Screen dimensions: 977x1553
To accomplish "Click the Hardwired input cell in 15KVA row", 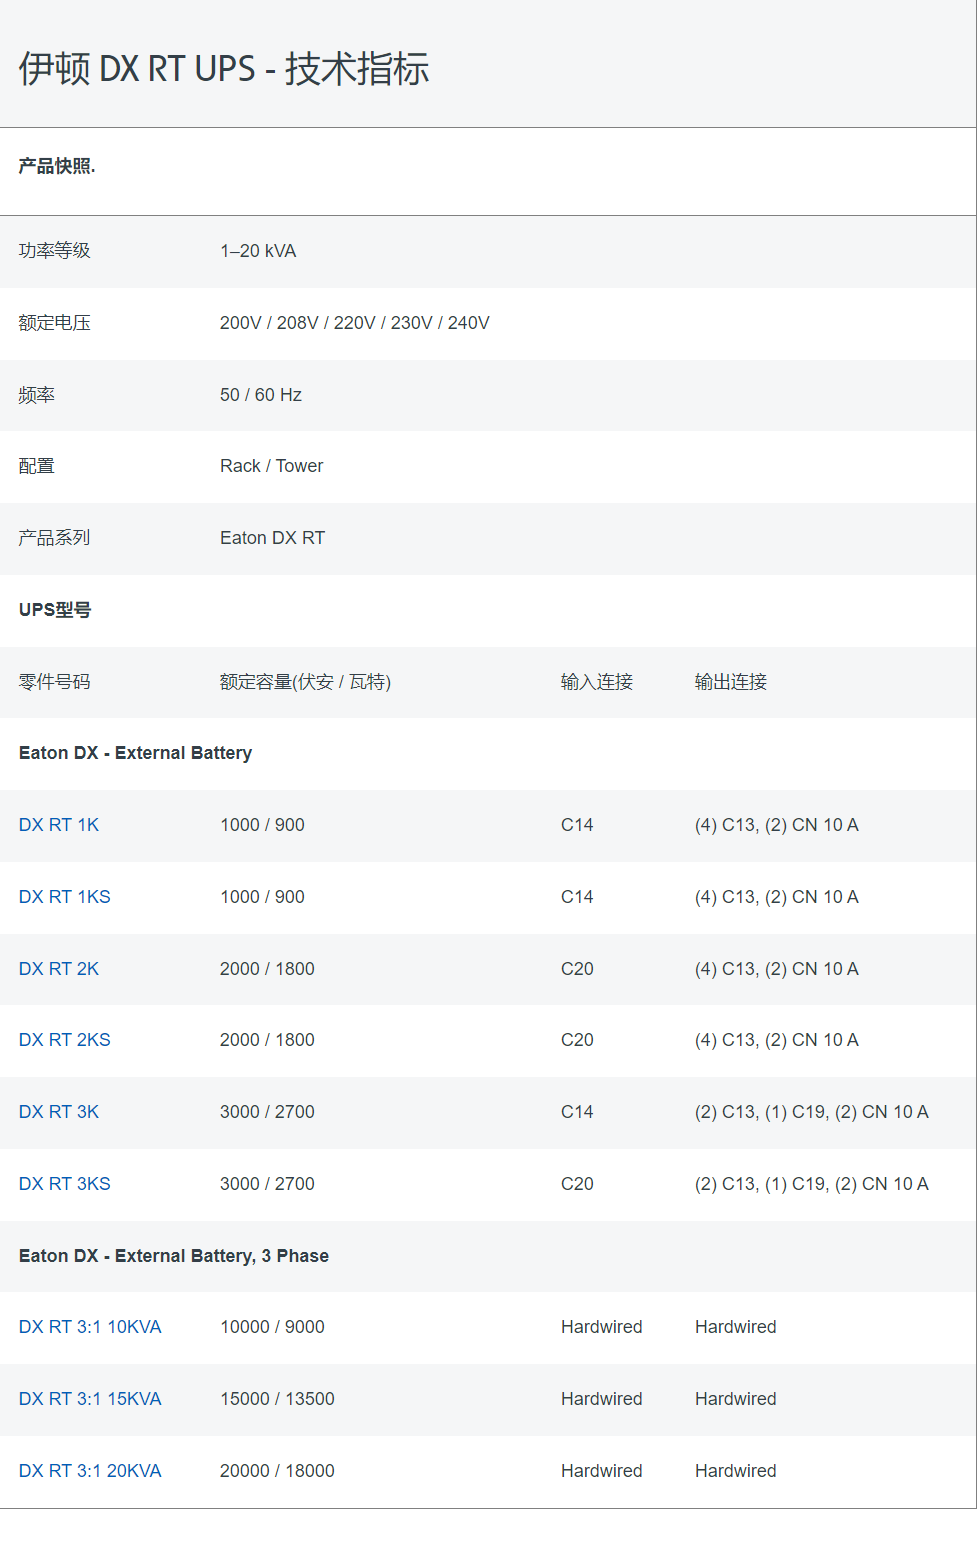I will point(602,1399).
